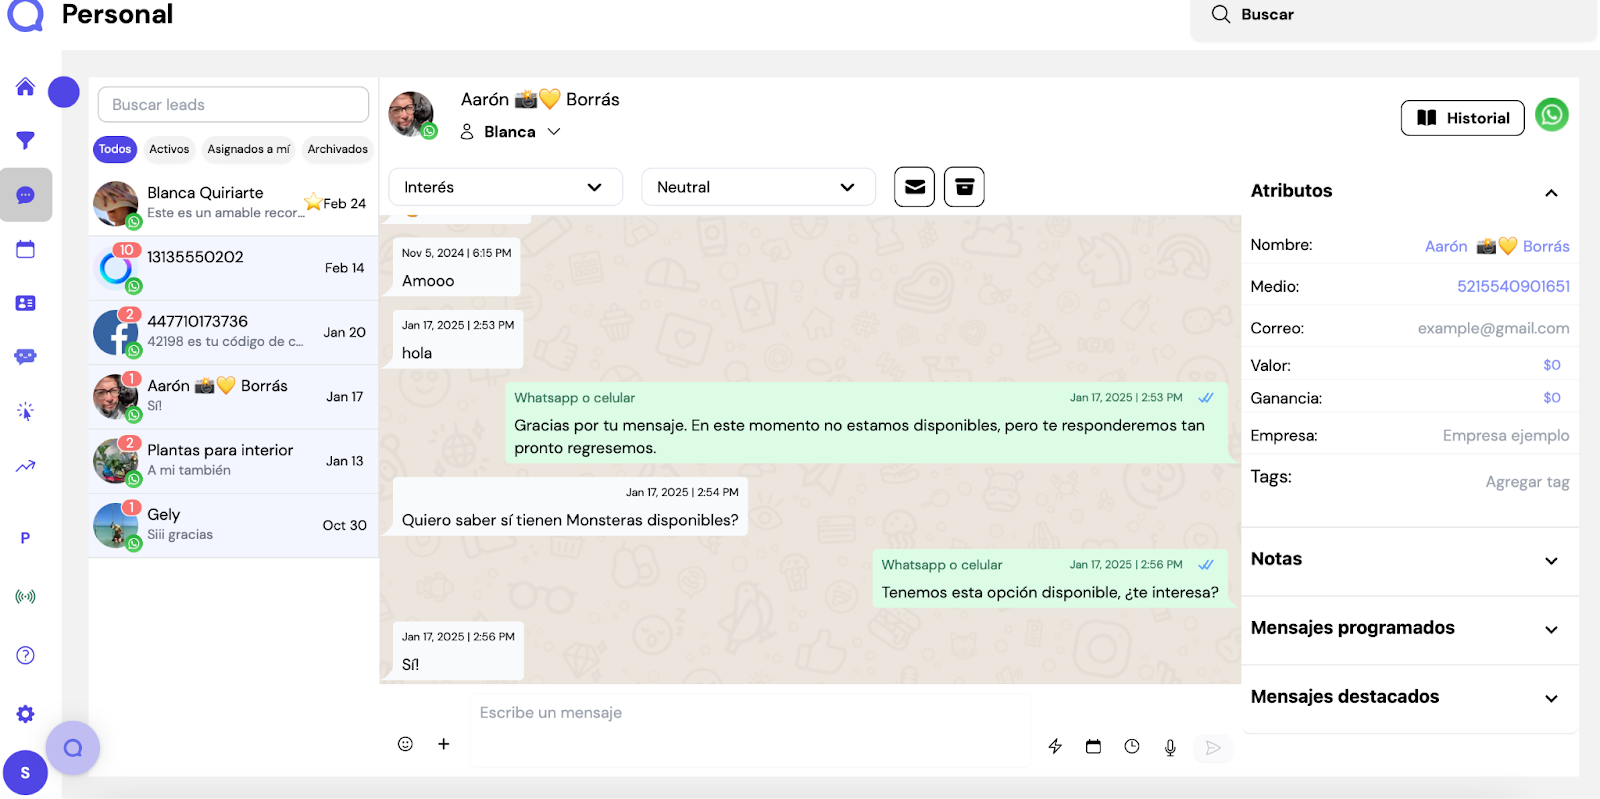Open the chat conversations sidebar icon
The image size is (1600, 799).
(x=26, y=195)
